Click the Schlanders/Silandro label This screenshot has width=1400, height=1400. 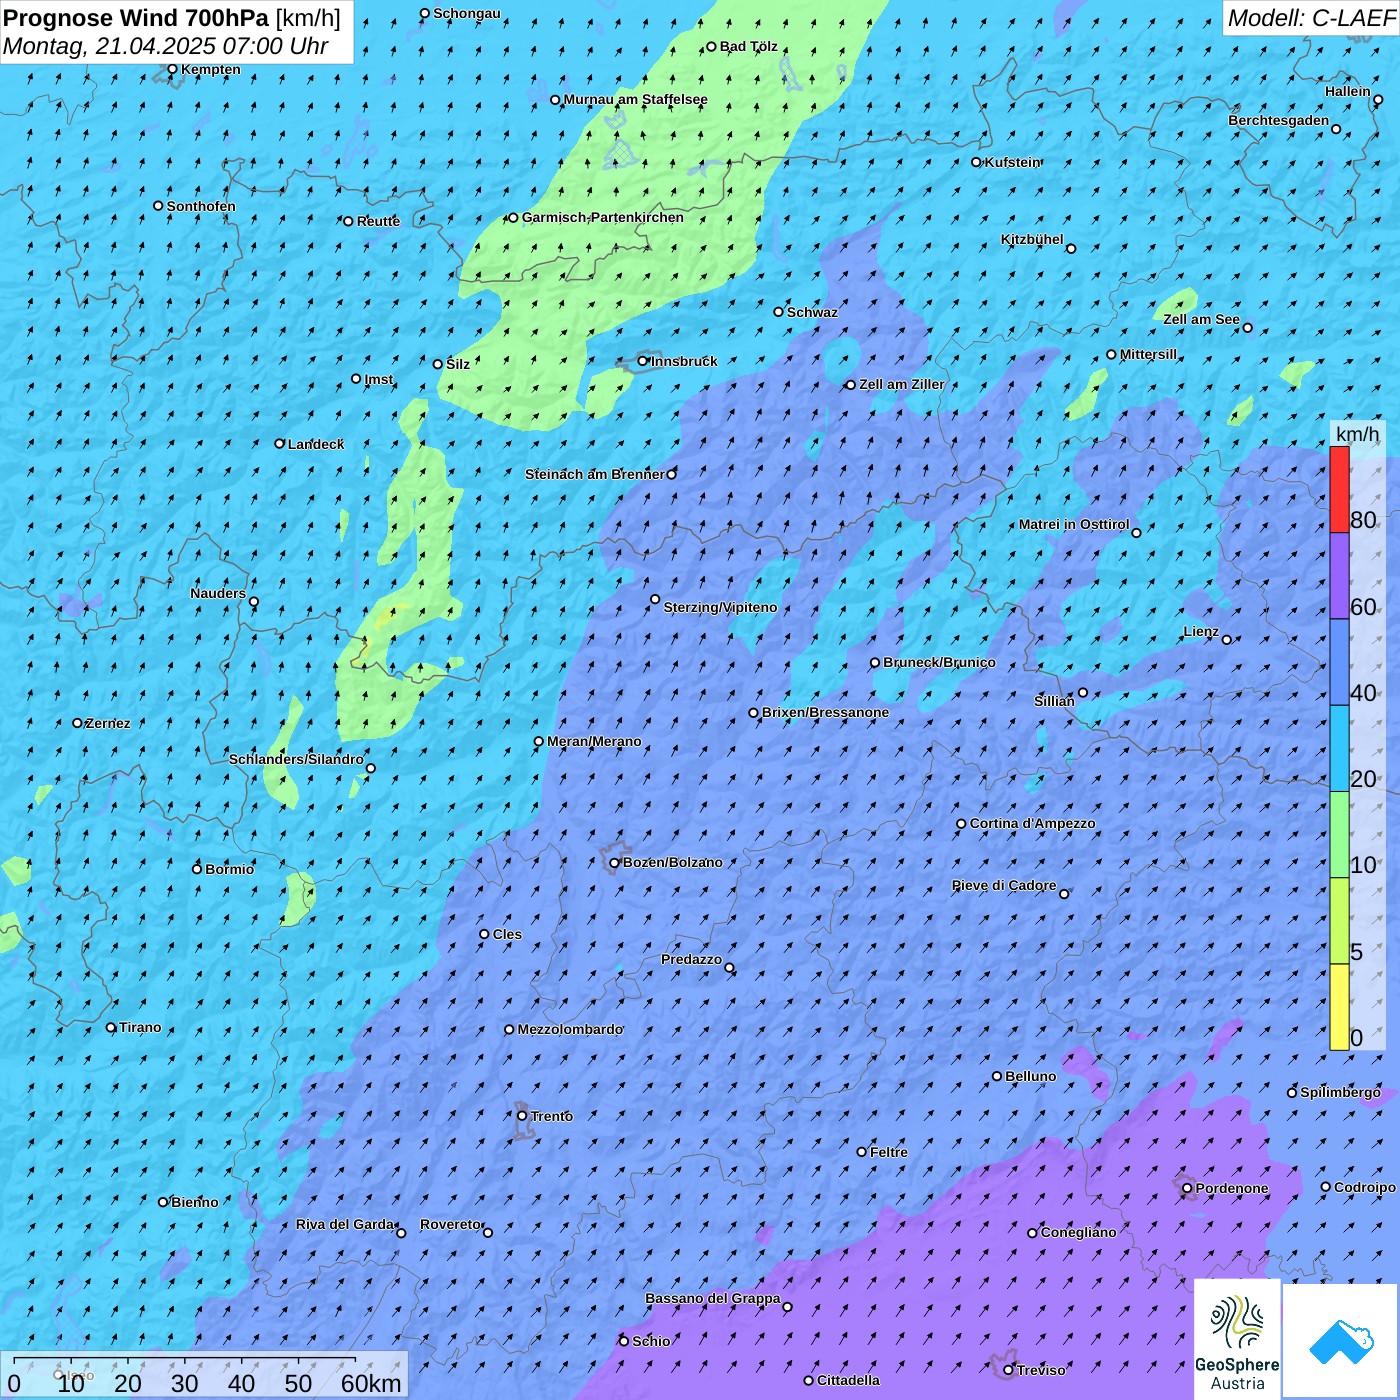[296, 759]
